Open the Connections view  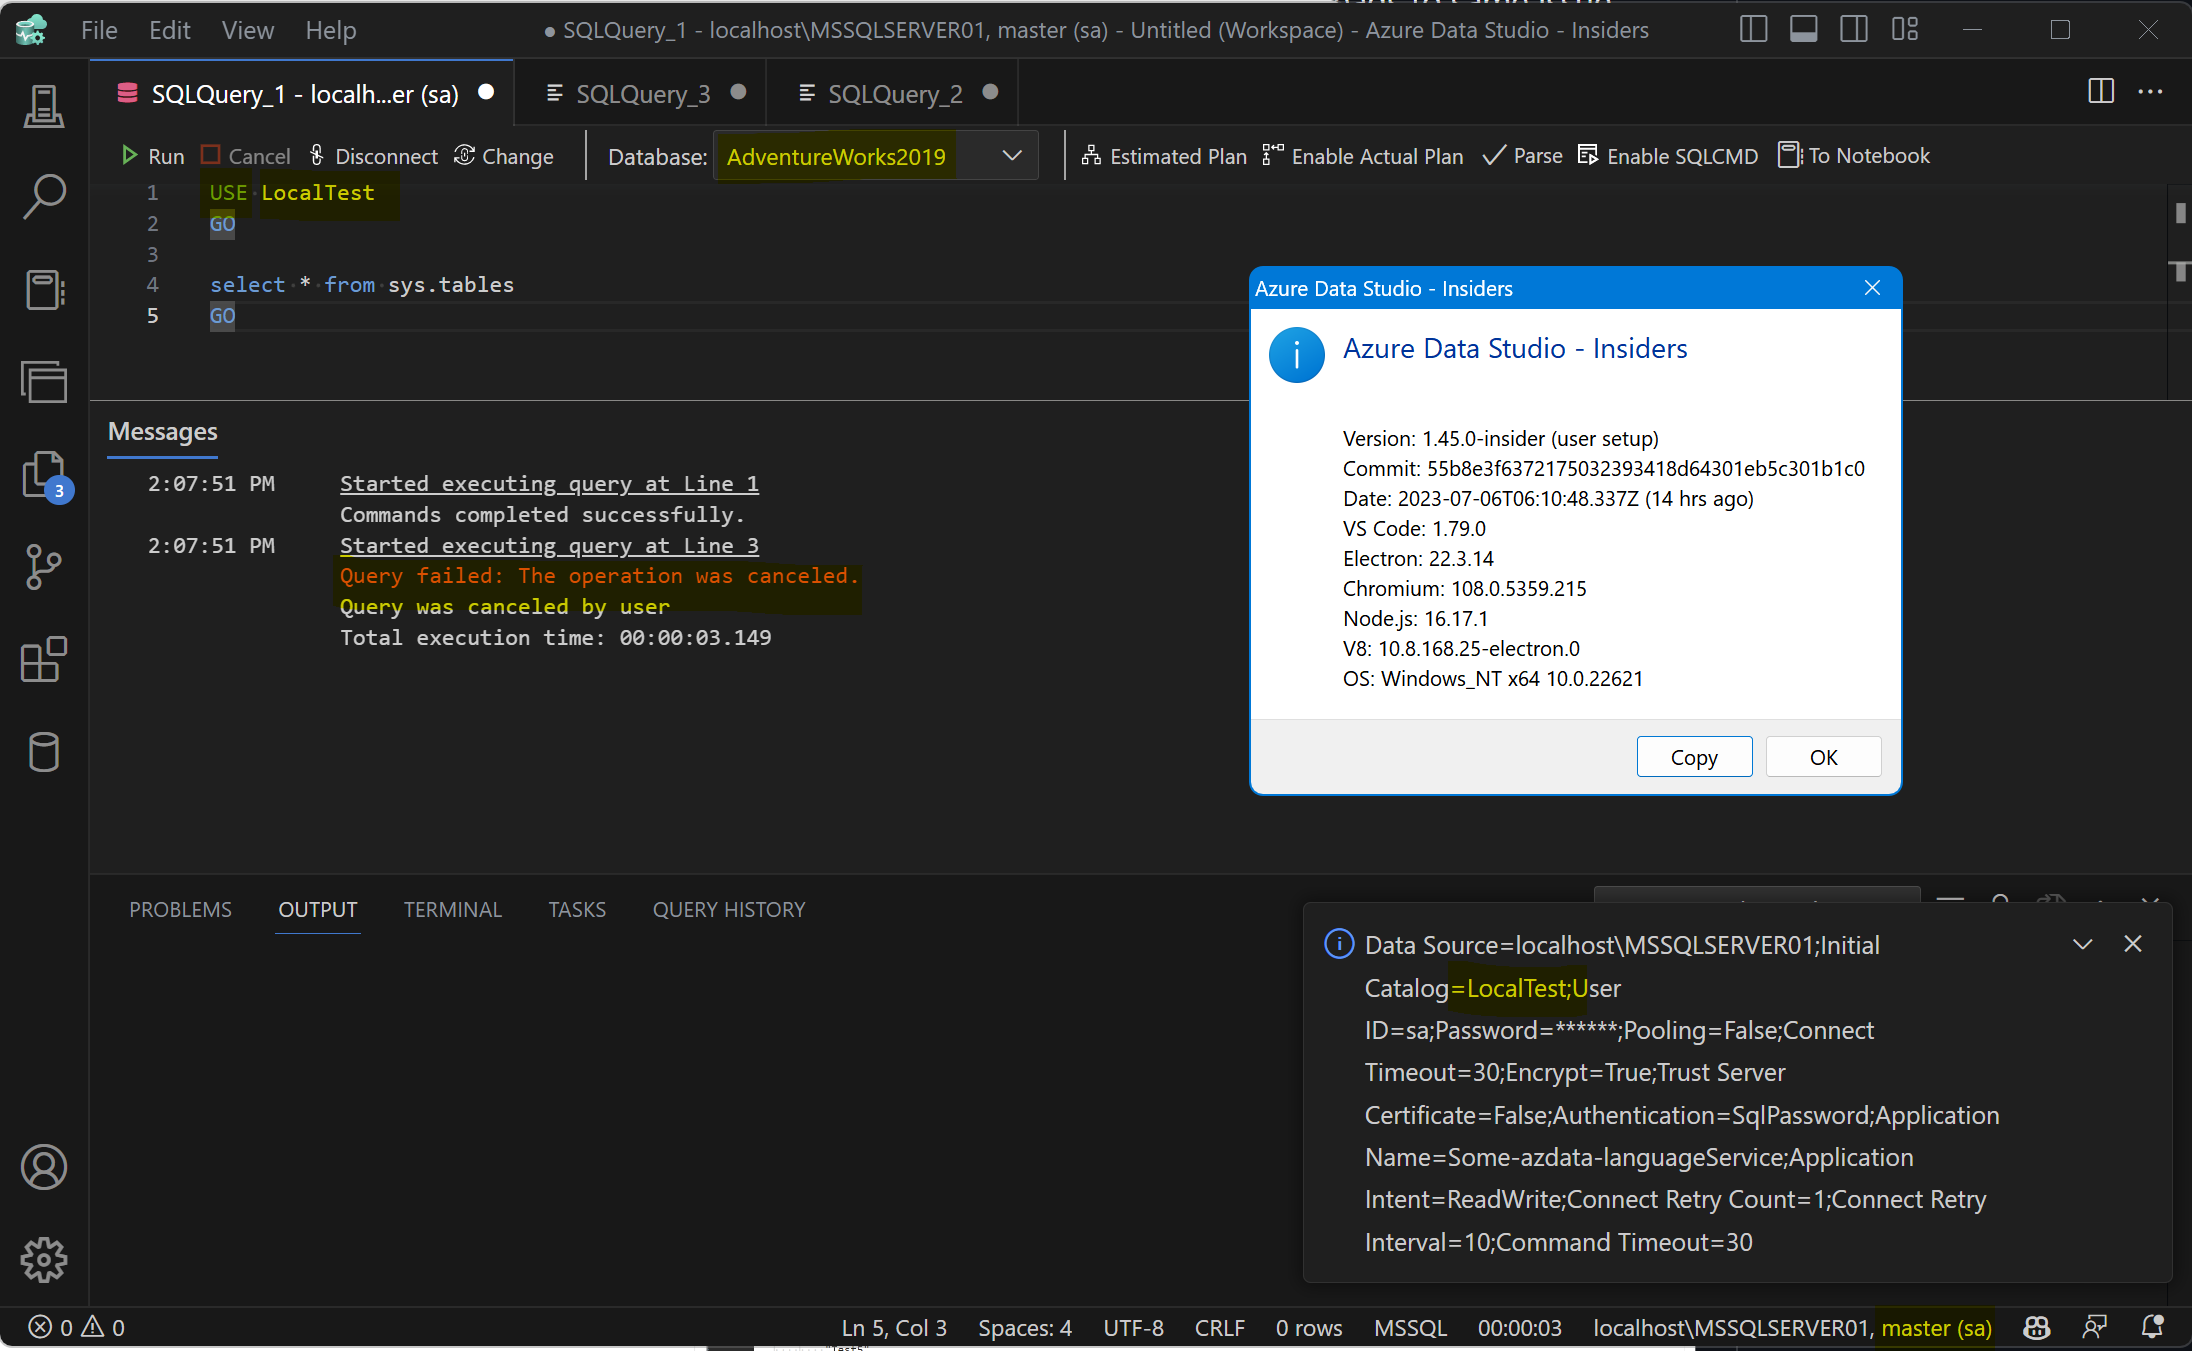[x=43, y=107]
